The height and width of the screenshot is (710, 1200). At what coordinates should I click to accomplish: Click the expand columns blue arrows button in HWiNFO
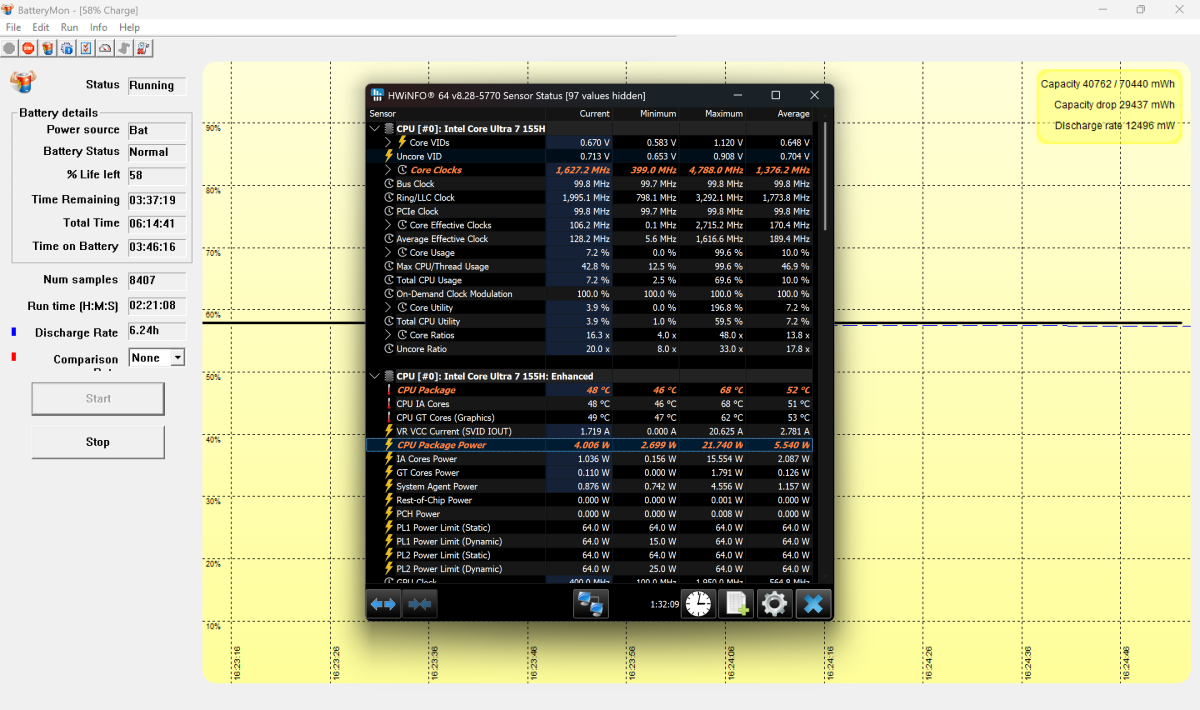click(384, 603)
